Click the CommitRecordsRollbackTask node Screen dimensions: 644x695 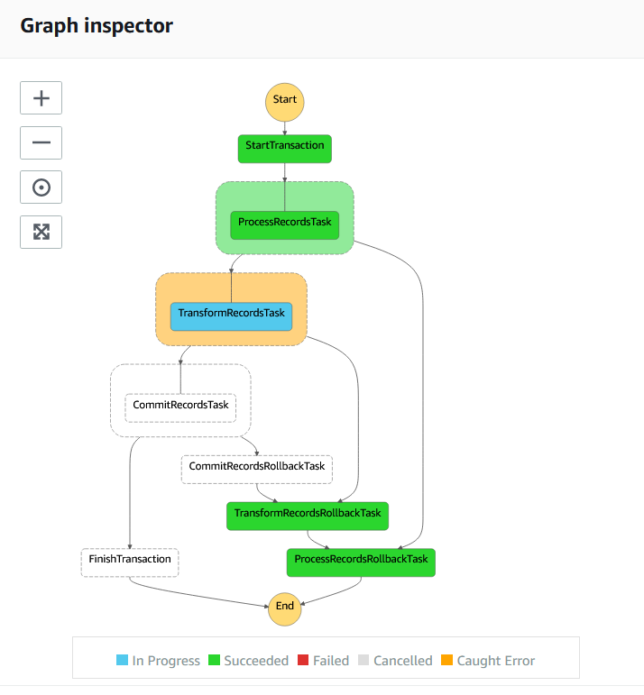coord(257,469)
